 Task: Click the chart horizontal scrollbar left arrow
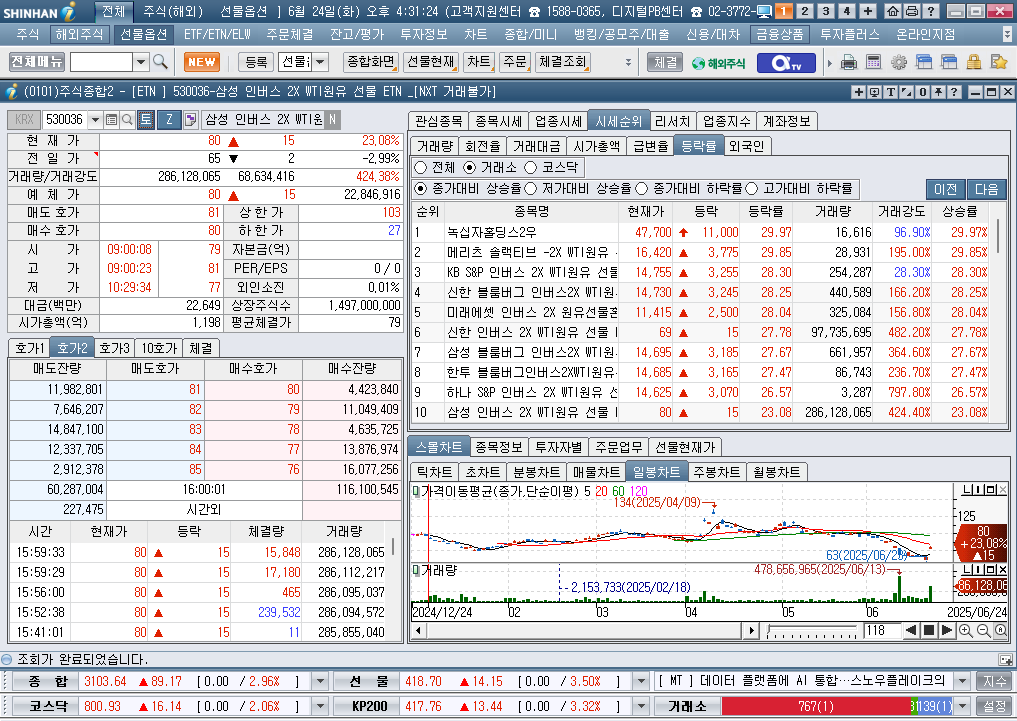pyautogui.click(x=418, y=630)
